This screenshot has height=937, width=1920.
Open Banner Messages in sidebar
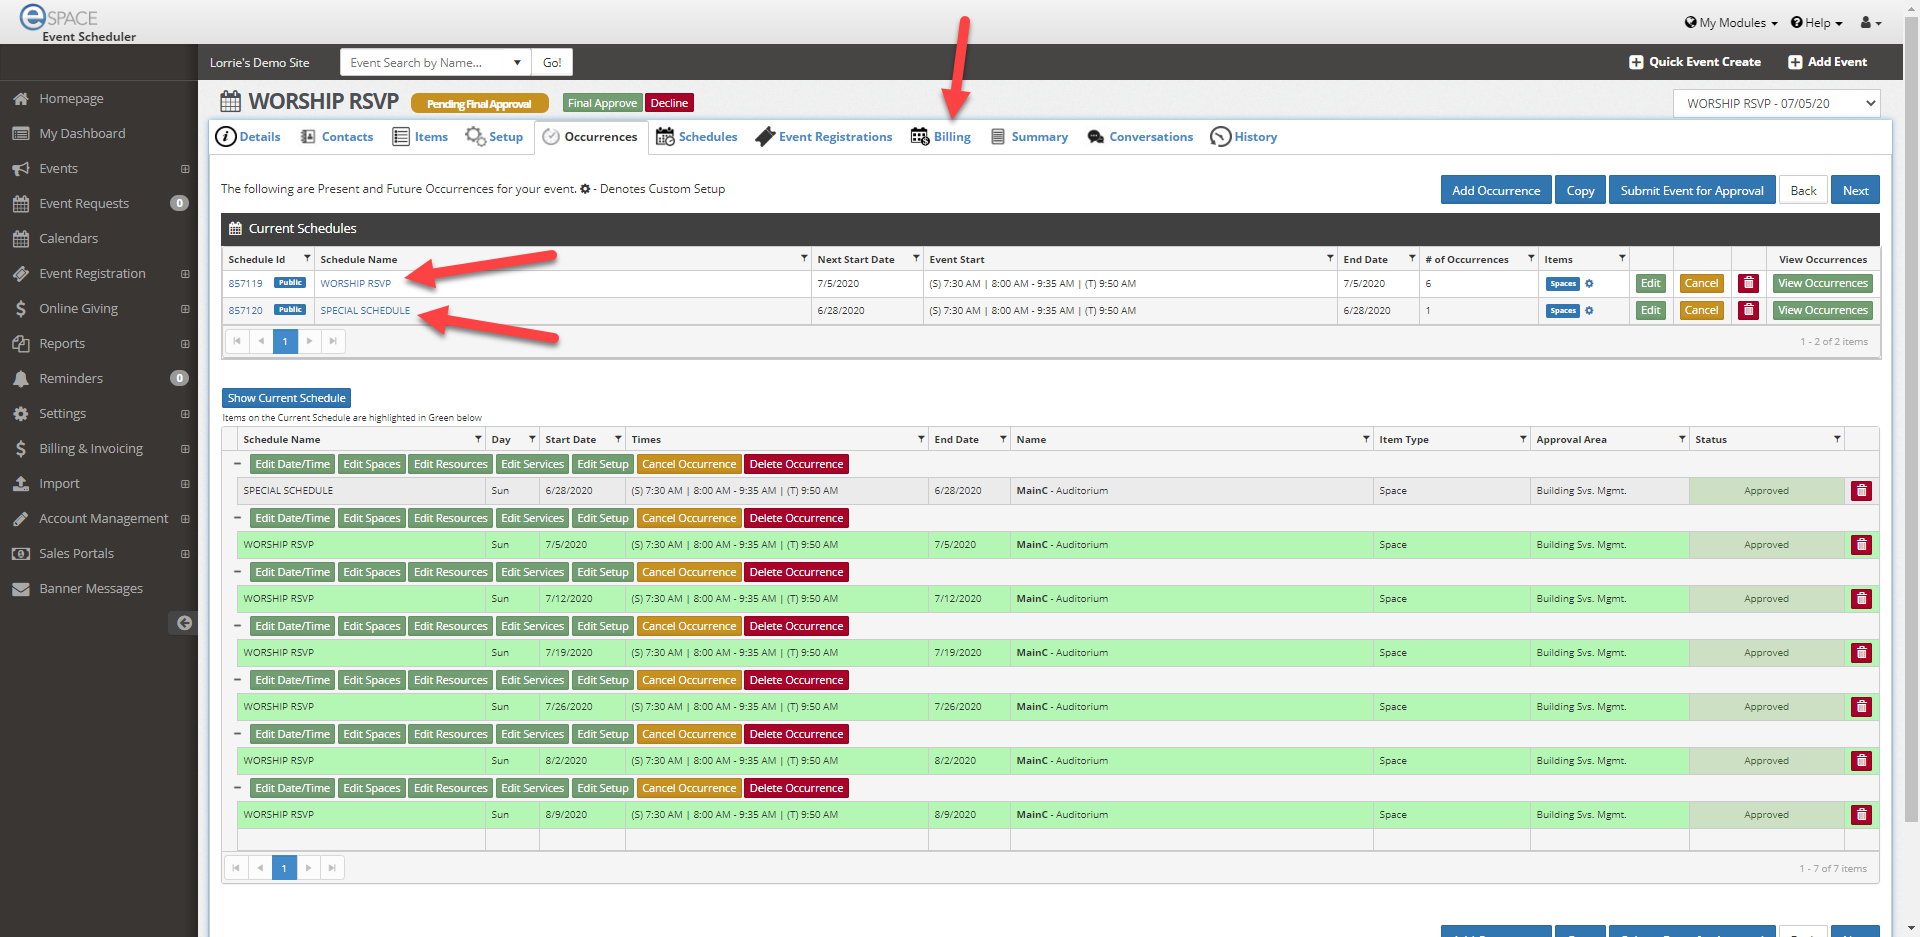(91, 588)
